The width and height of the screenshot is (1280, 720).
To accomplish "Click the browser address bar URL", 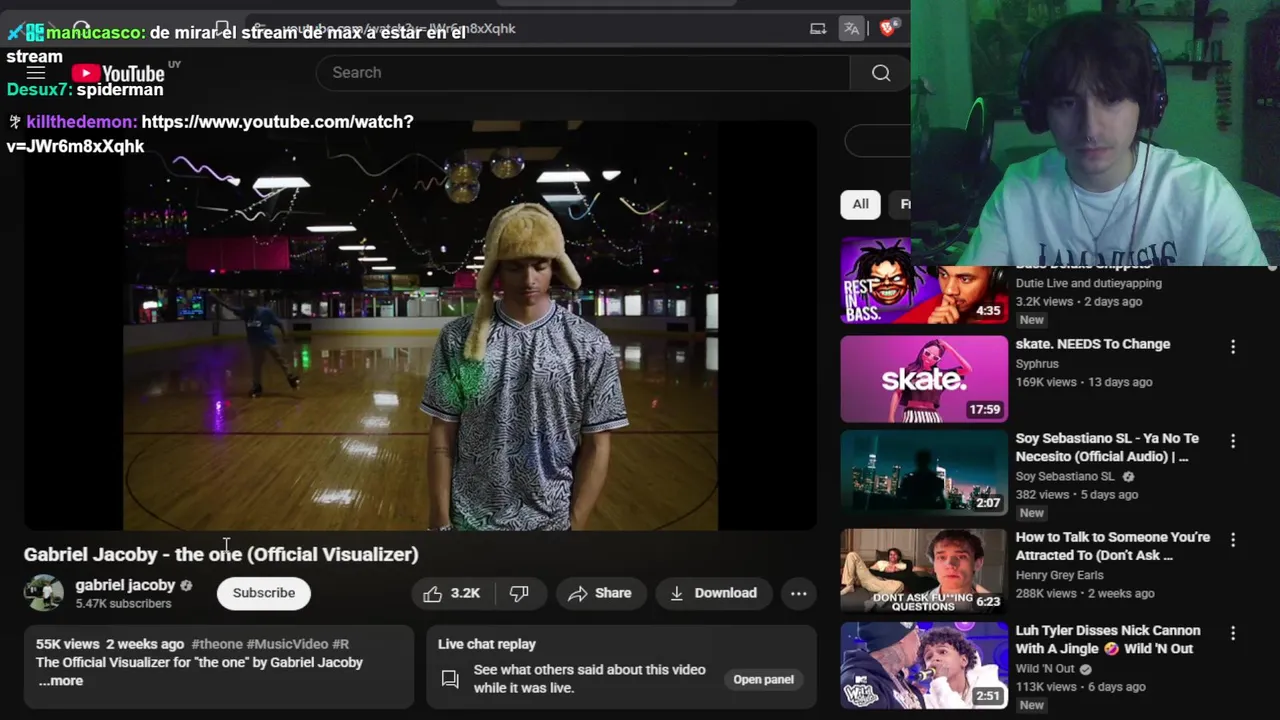I will [x=400, y=29].
